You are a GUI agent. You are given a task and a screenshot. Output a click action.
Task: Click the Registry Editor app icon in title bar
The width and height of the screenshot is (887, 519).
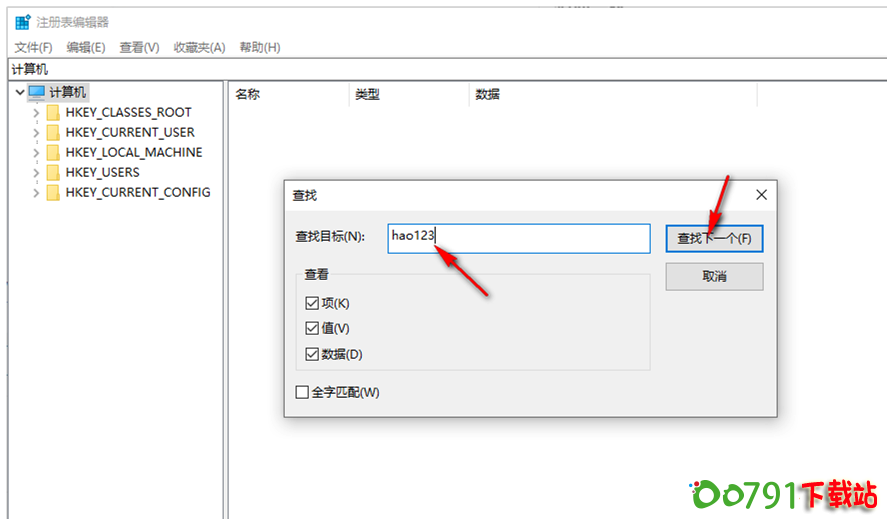click(x=22, y=22)
